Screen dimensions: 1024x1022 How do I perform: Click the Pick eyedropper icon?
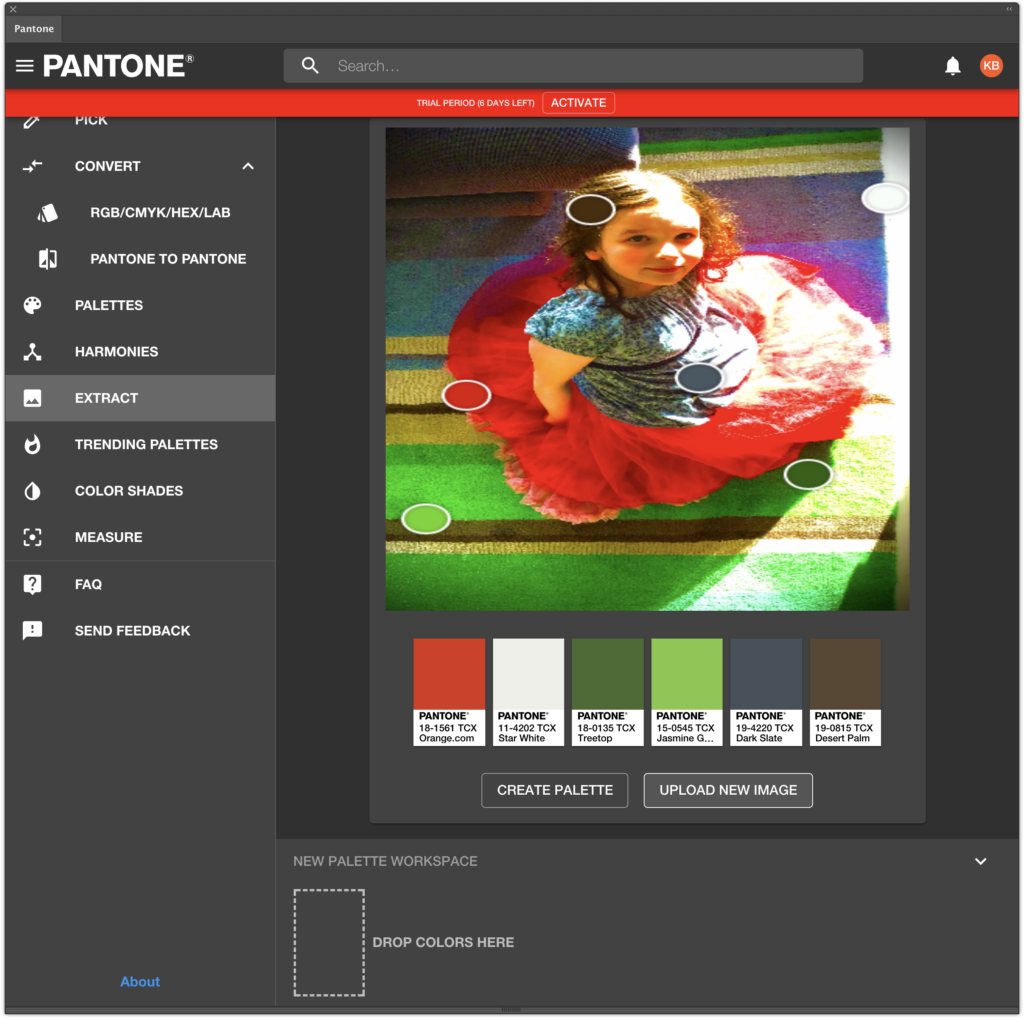pos(32,121)
